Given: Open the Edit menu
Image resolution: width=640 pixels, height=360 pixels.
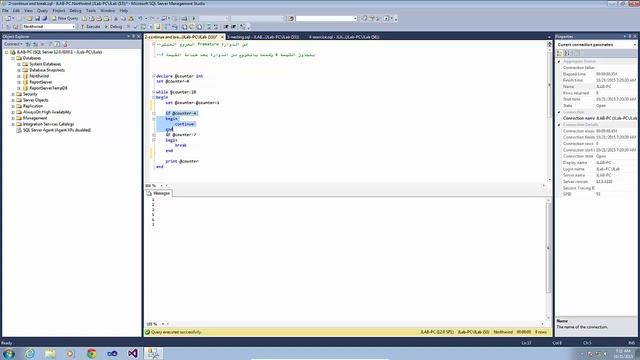Looking at the screenshot, I should 16,11.
